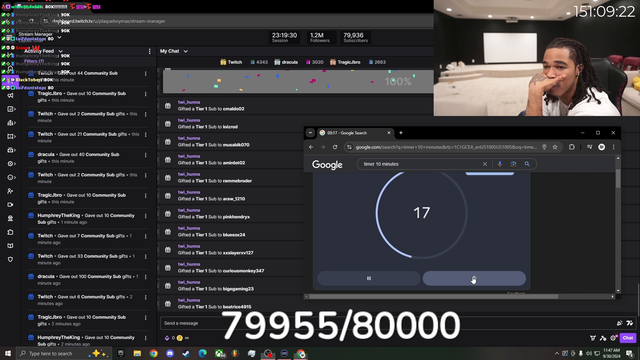The image size is (640, 360).
Task: Open Microsoft Edge from the taskbar
Action: pos(202,353)
